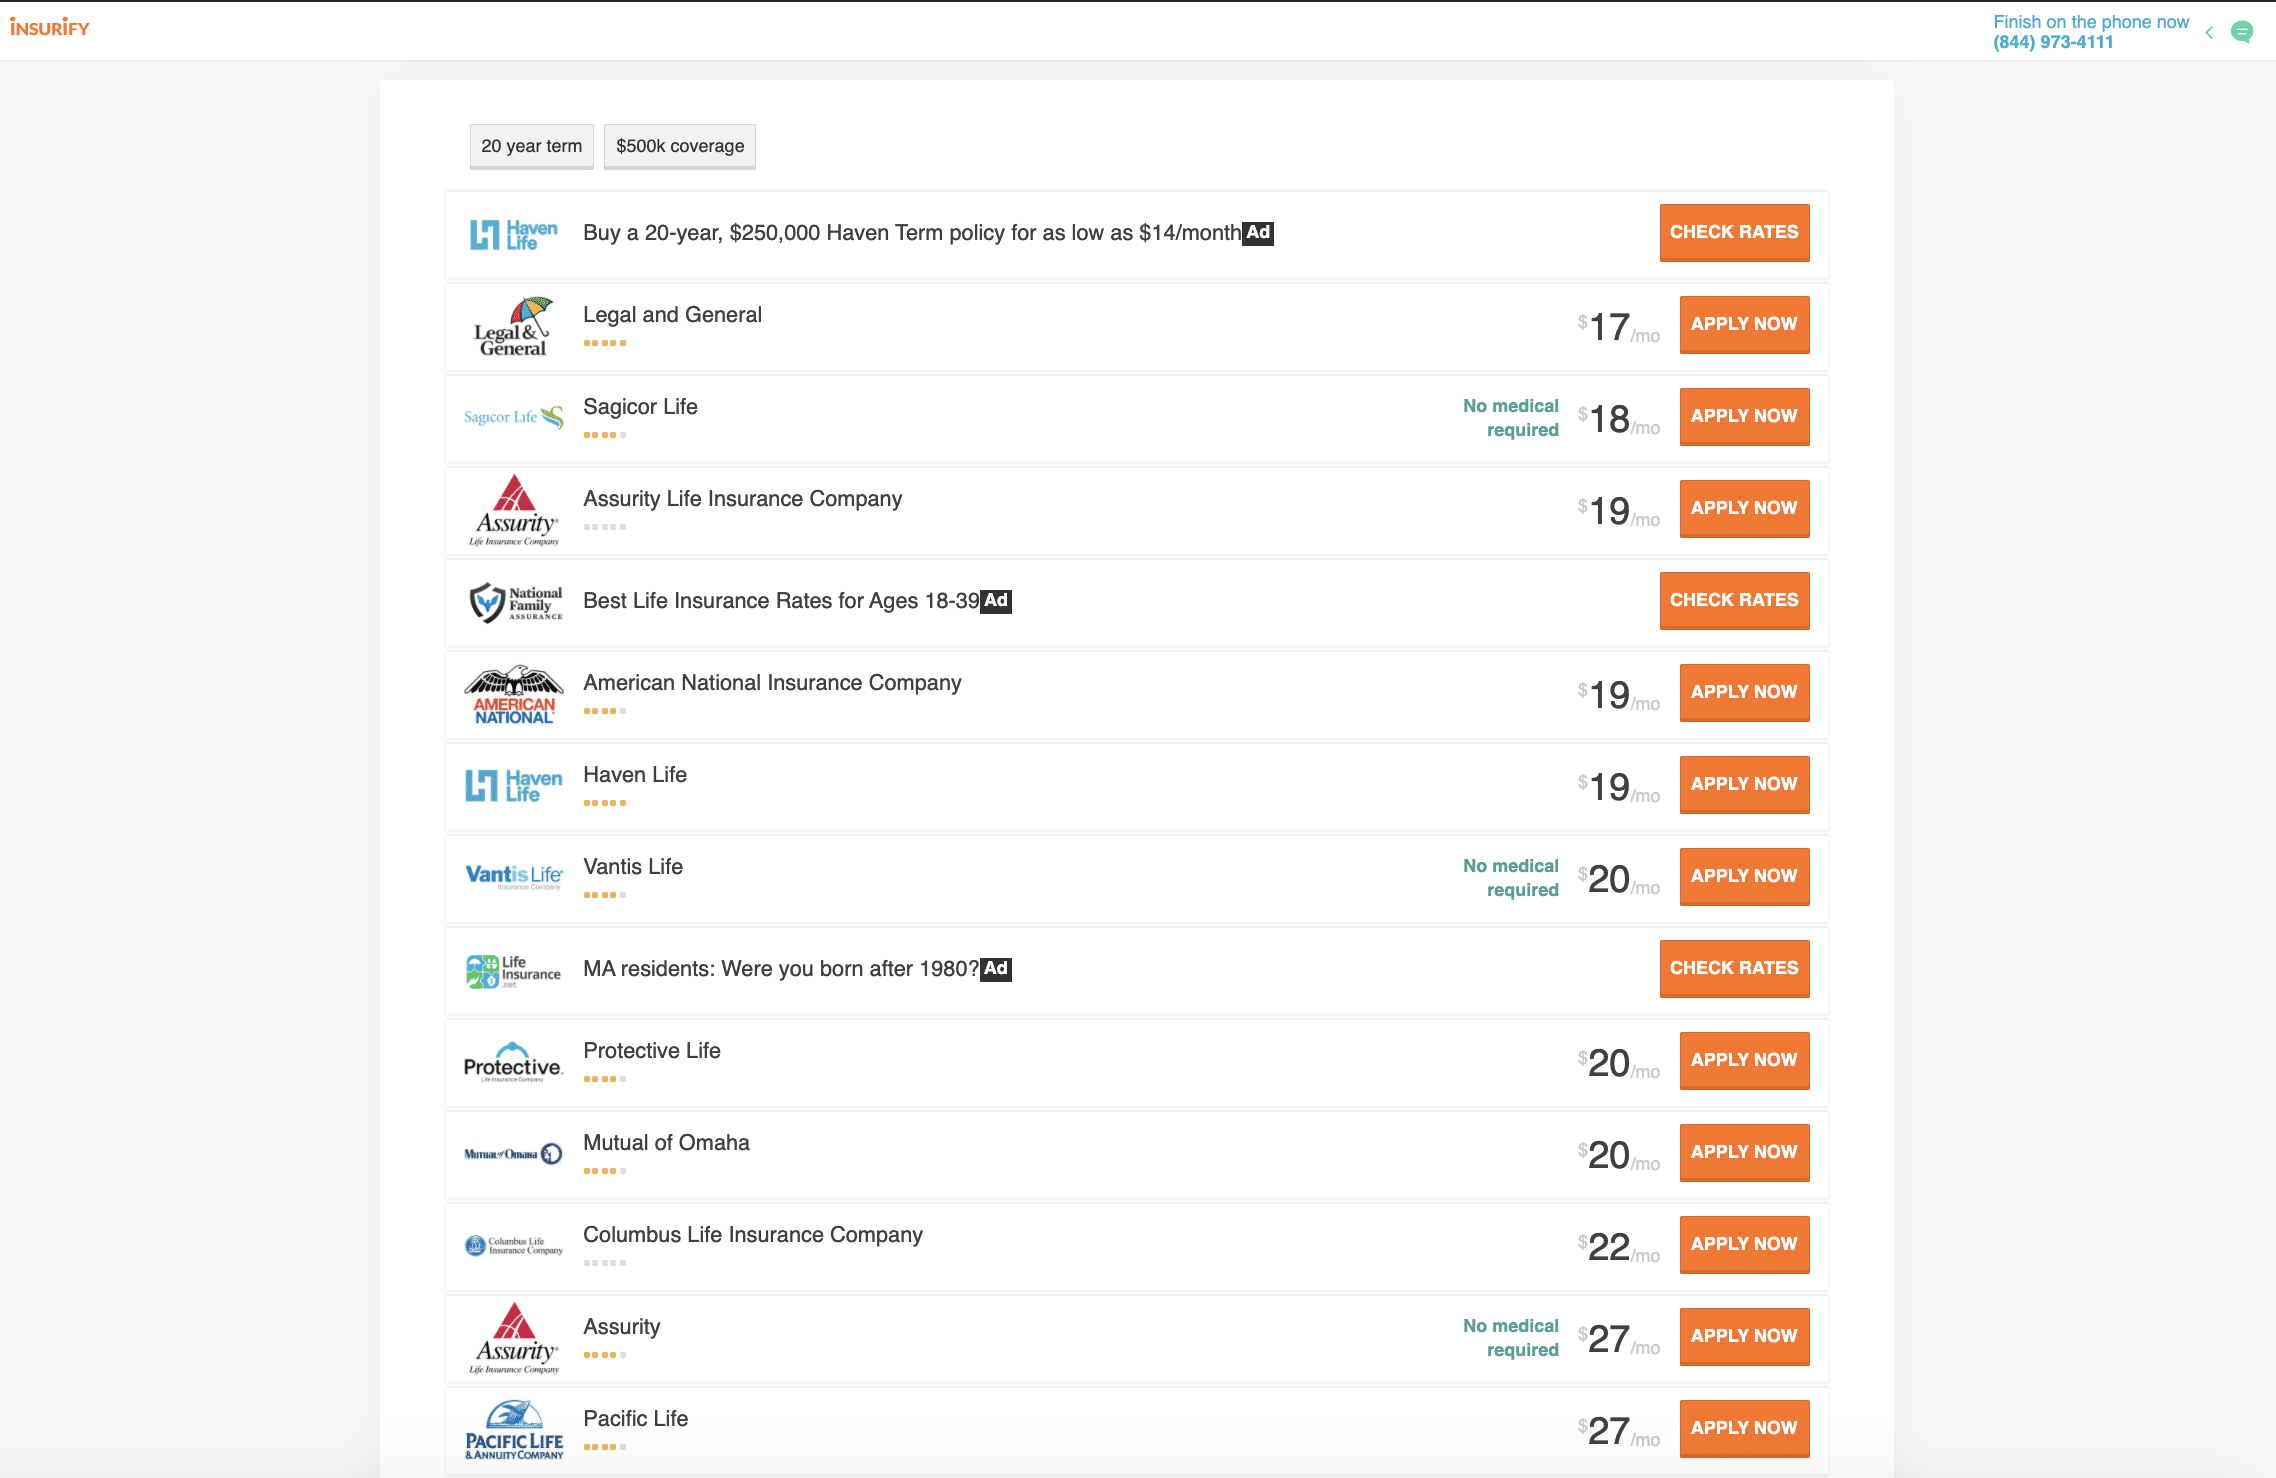This screenshot has width=2276, height=1478.
Task: Apply now for Sagicor Life $18 plan
Action: (x=1744, y=416)
